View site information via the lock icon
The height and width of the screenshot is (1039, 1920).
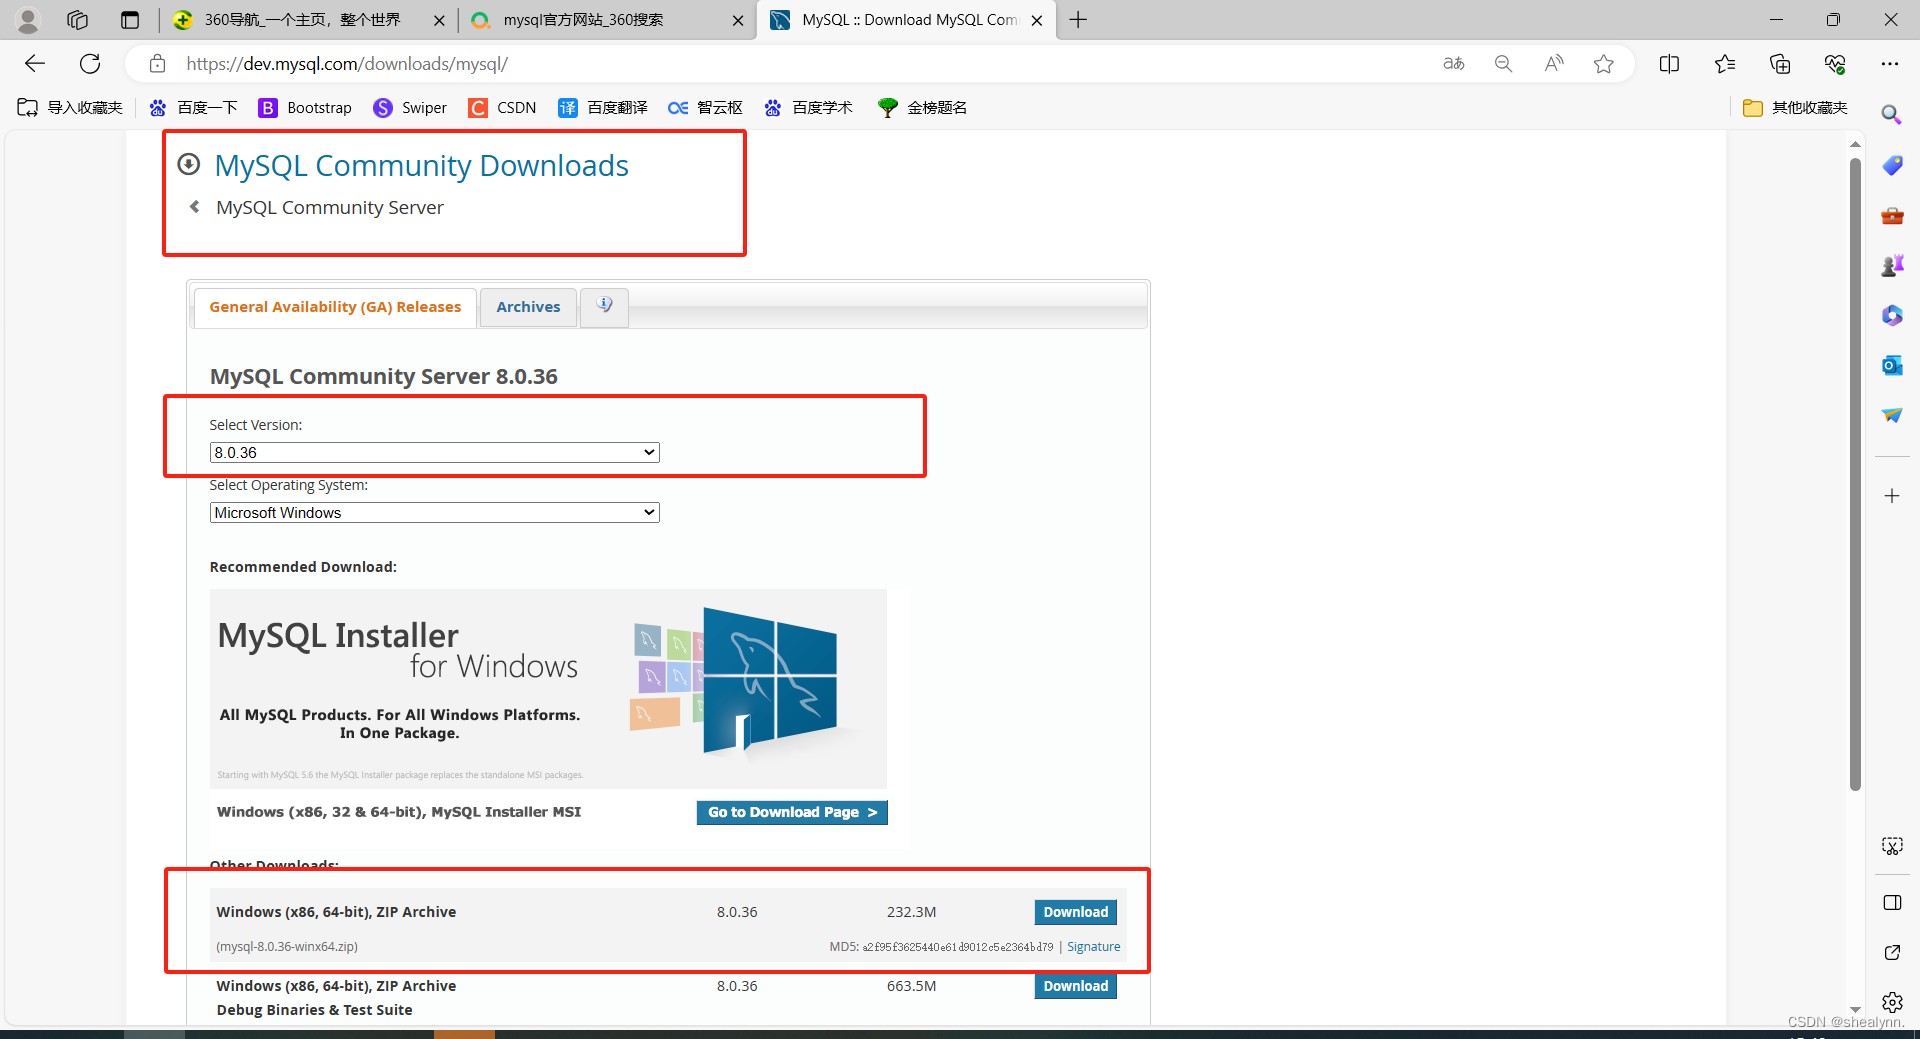tap(157, 64)
